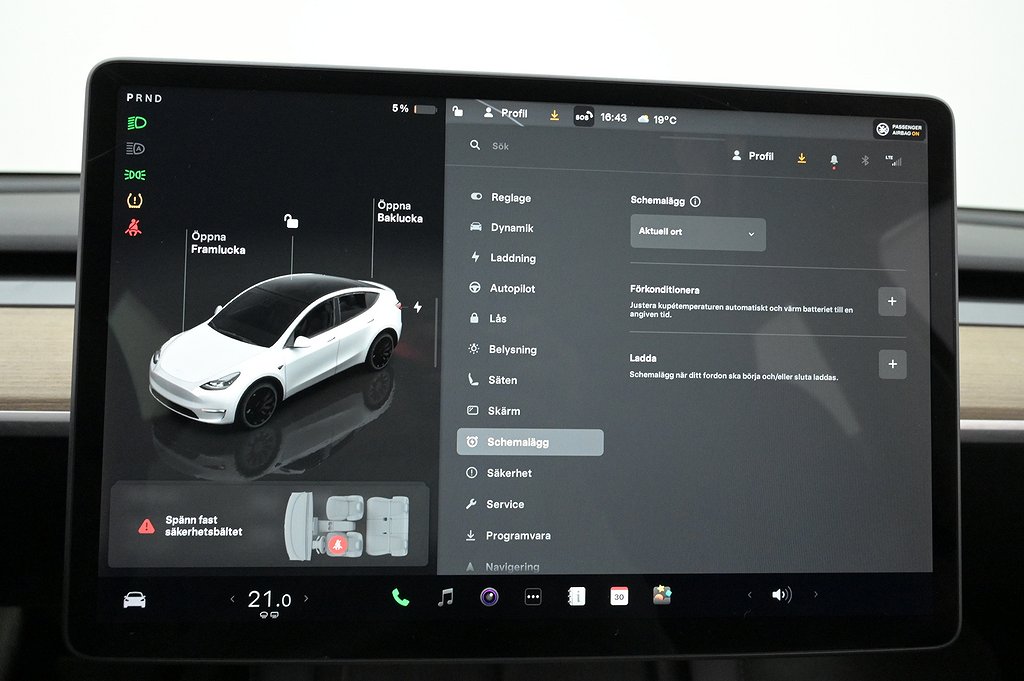Select Autopilot in the settings menu
This screenshot has height=681, width=1024.
512,288
